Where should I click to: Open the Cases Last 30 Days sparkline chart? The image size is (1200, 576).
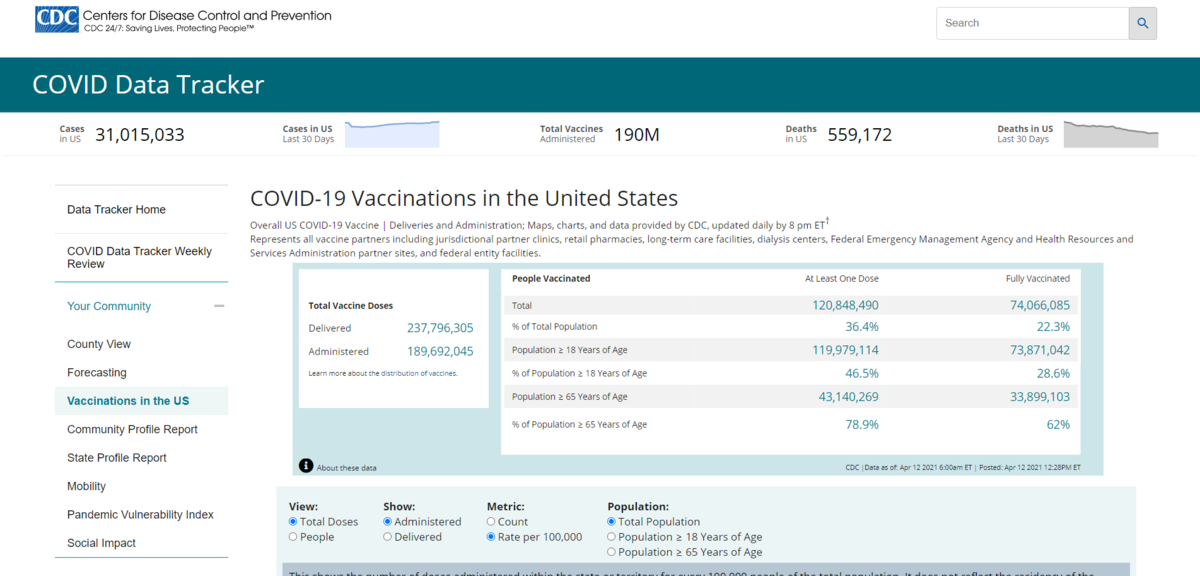(392, 134)
